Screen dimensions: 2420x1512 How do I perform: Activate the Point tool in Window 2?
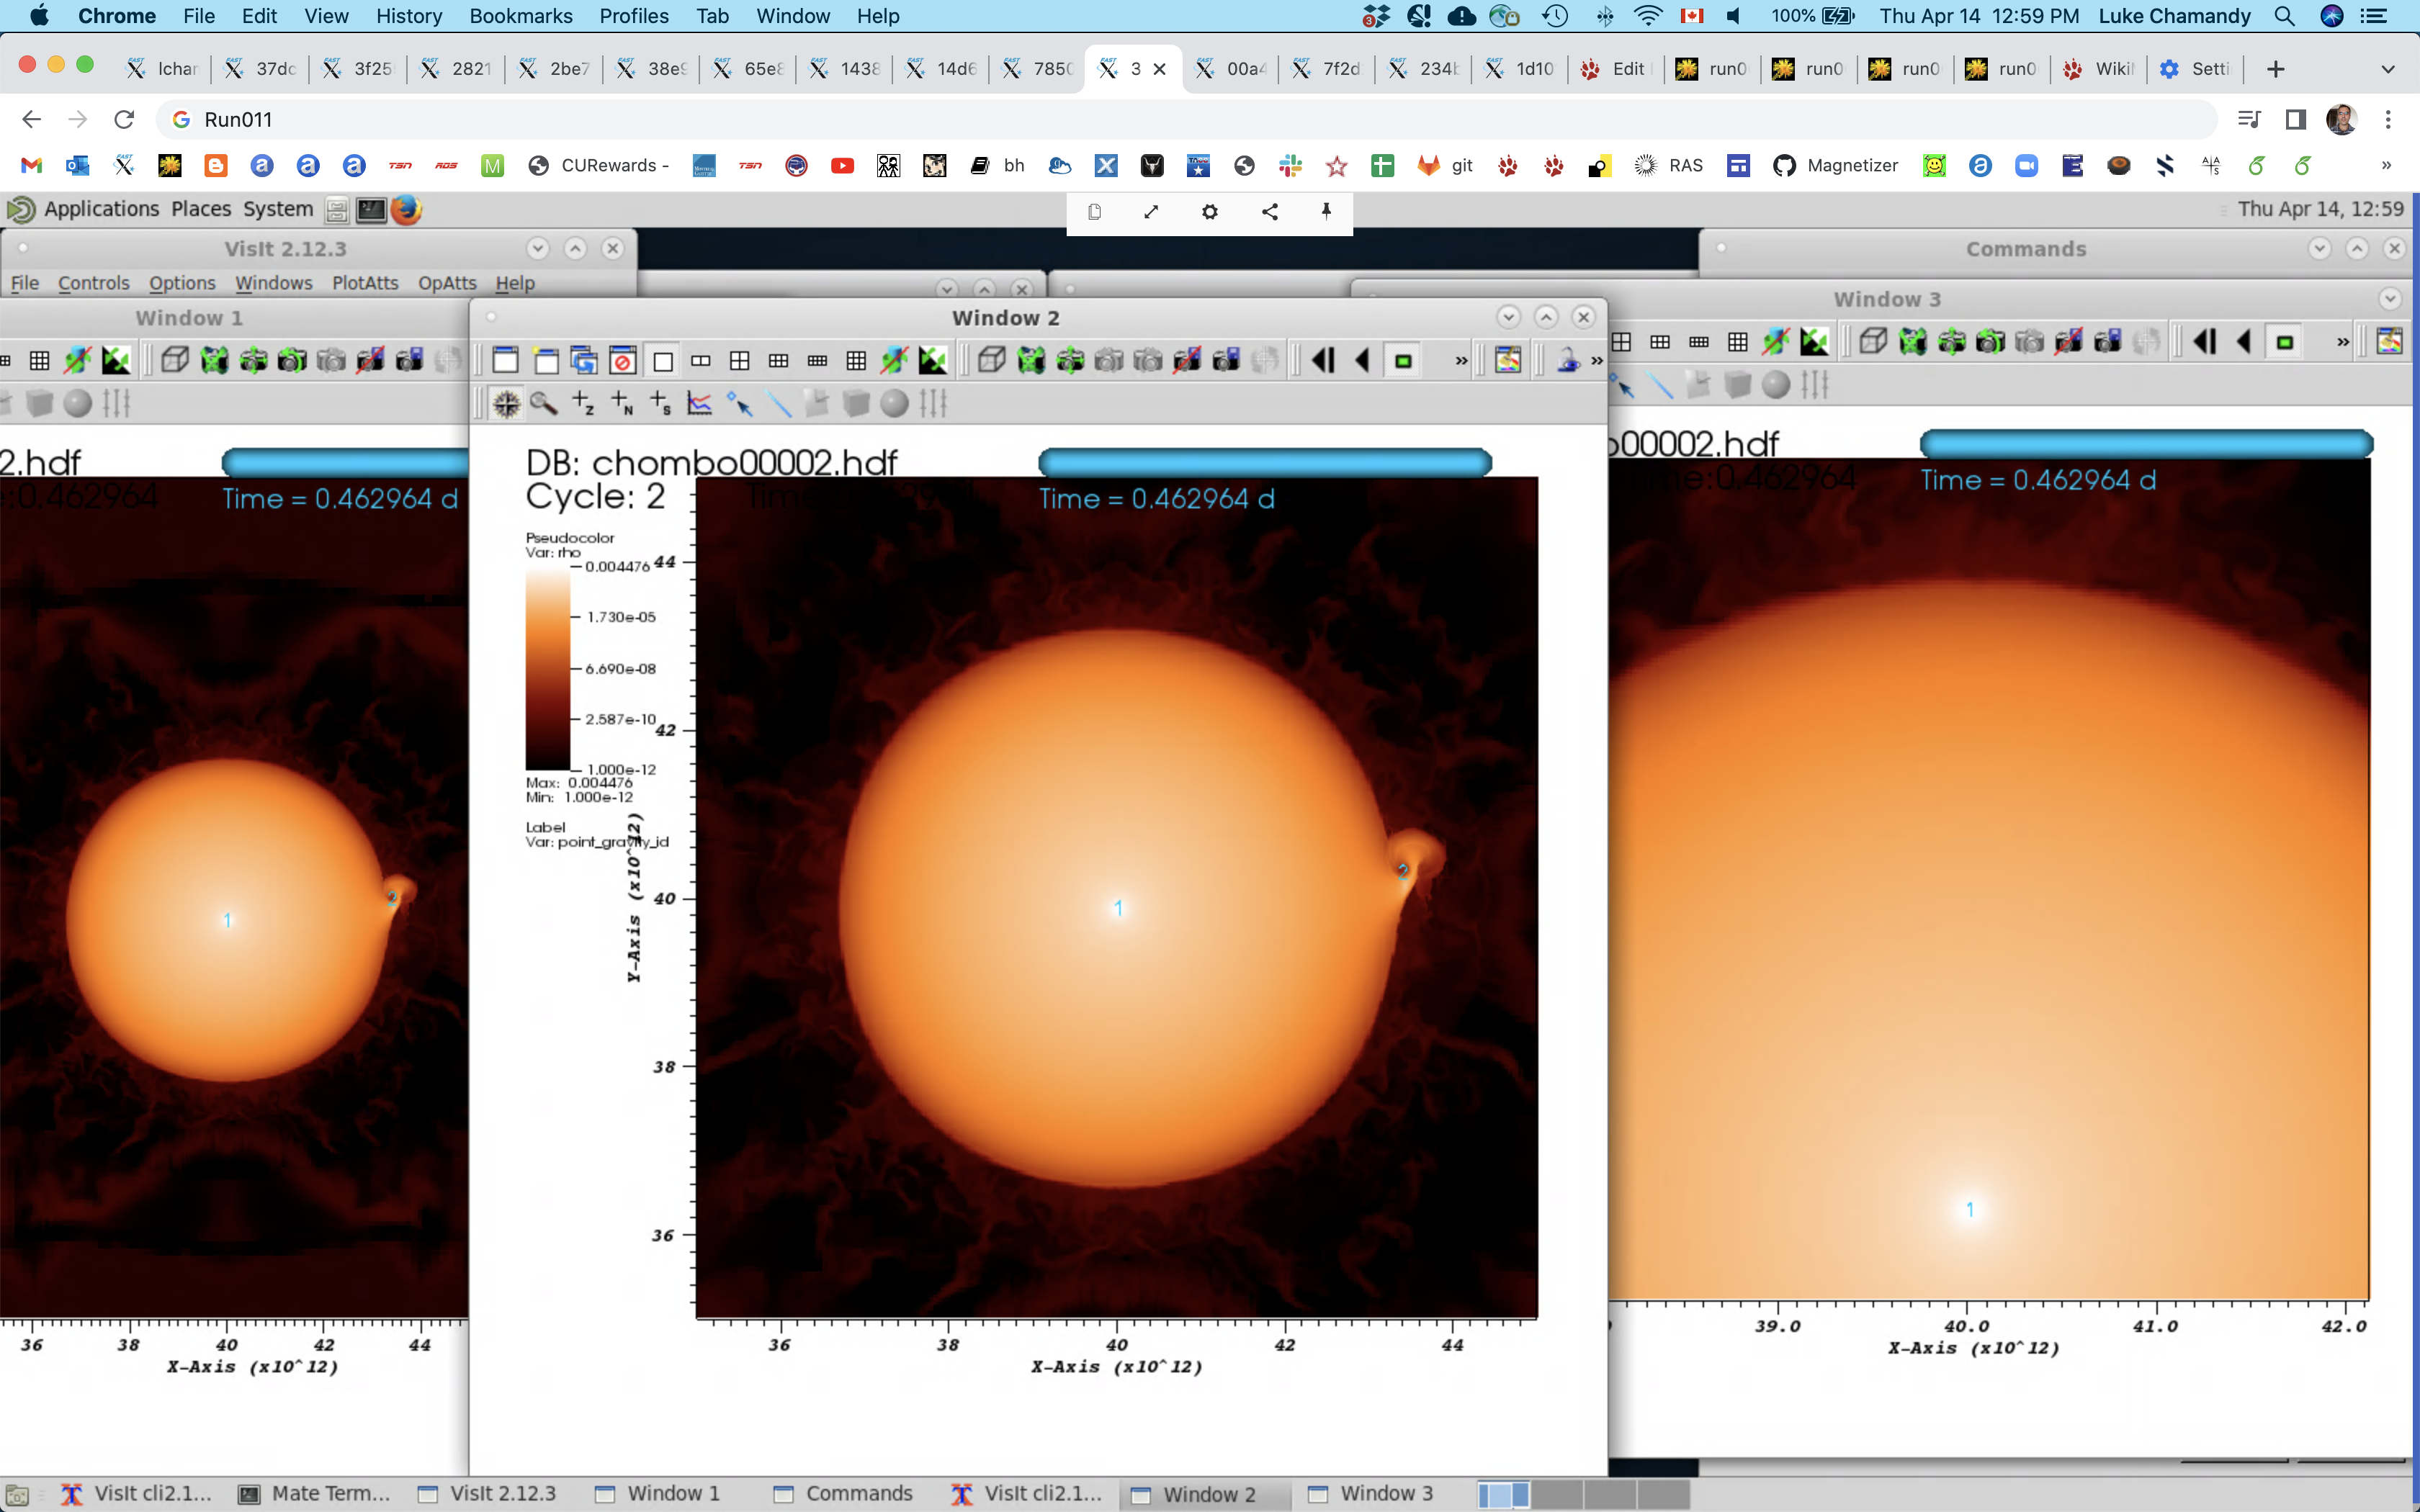[739, 403]
